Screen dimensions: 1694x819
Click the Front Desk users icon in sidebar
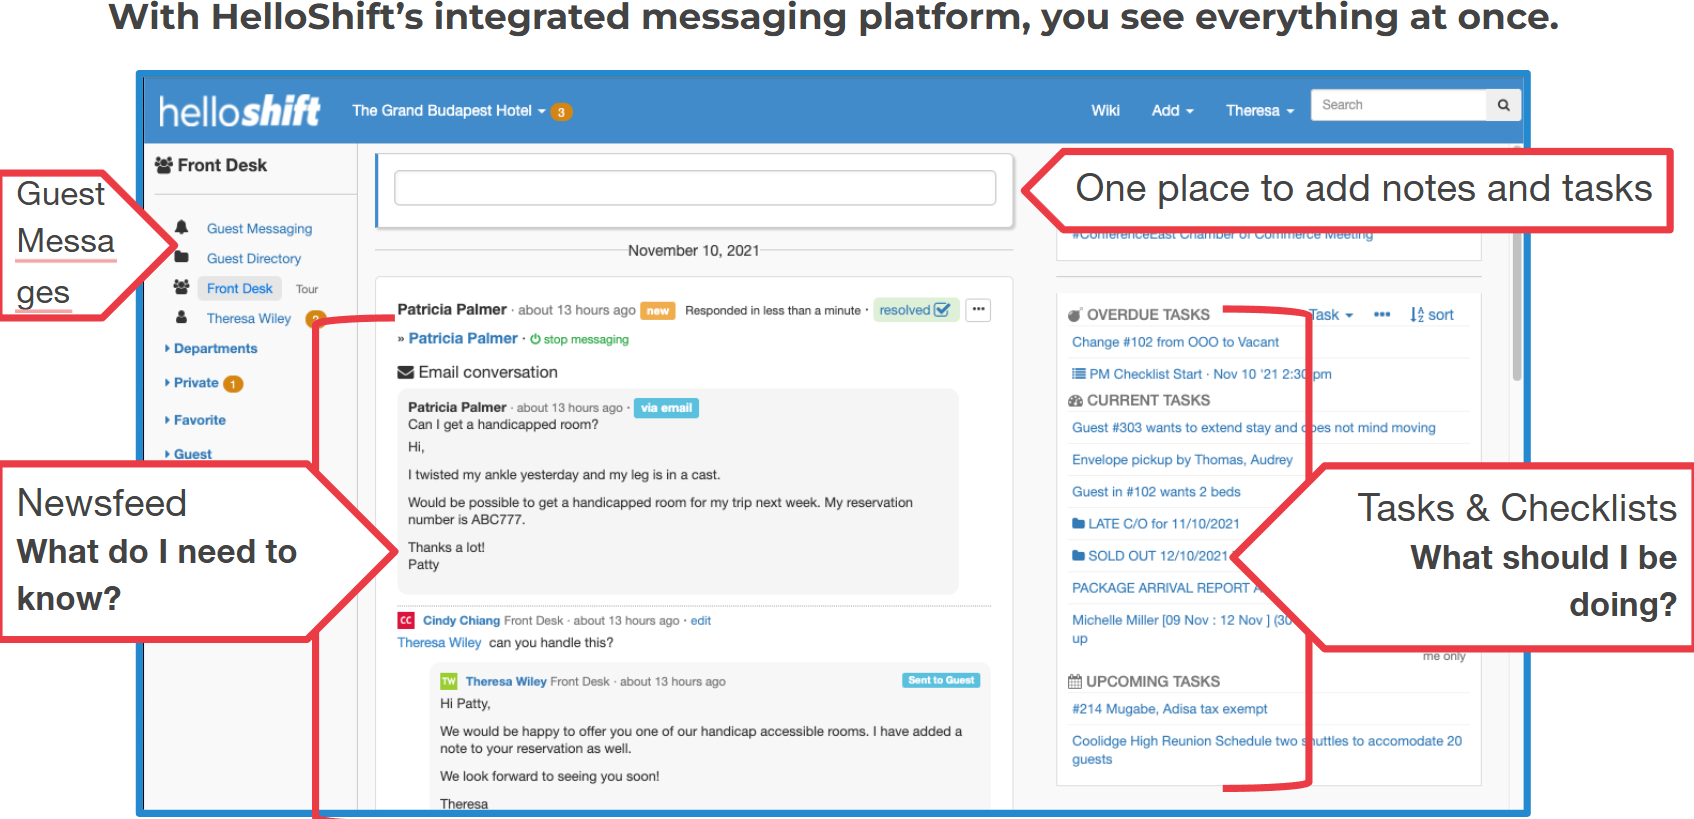tap(181, 287)
